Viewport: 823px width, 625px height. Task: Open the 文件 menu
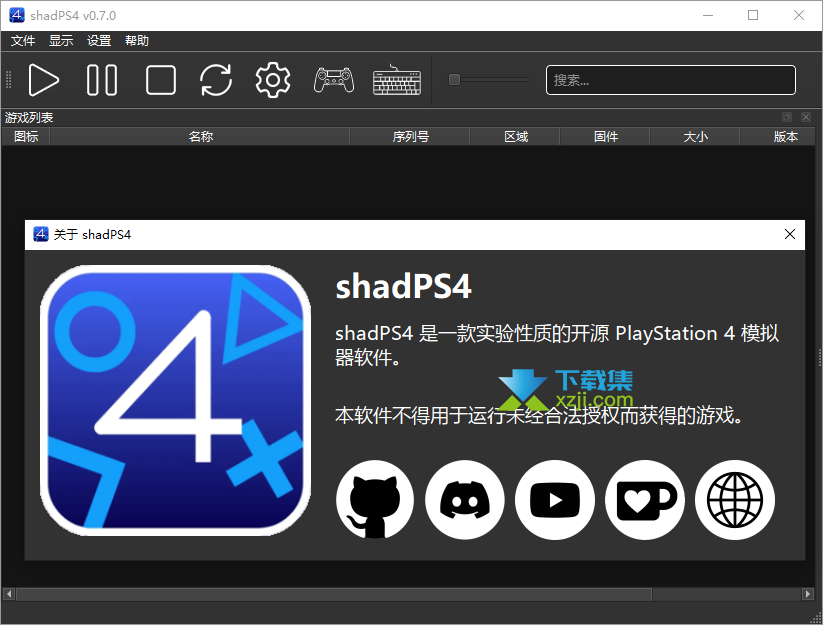click(x=23, y=41)
